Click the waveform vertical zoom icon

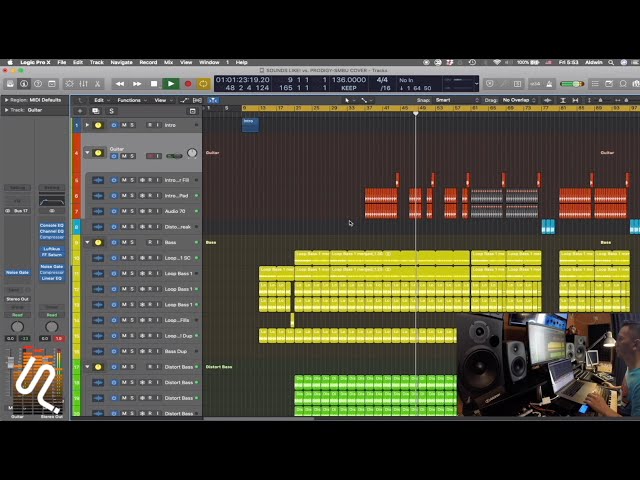(x=548, y=100)
